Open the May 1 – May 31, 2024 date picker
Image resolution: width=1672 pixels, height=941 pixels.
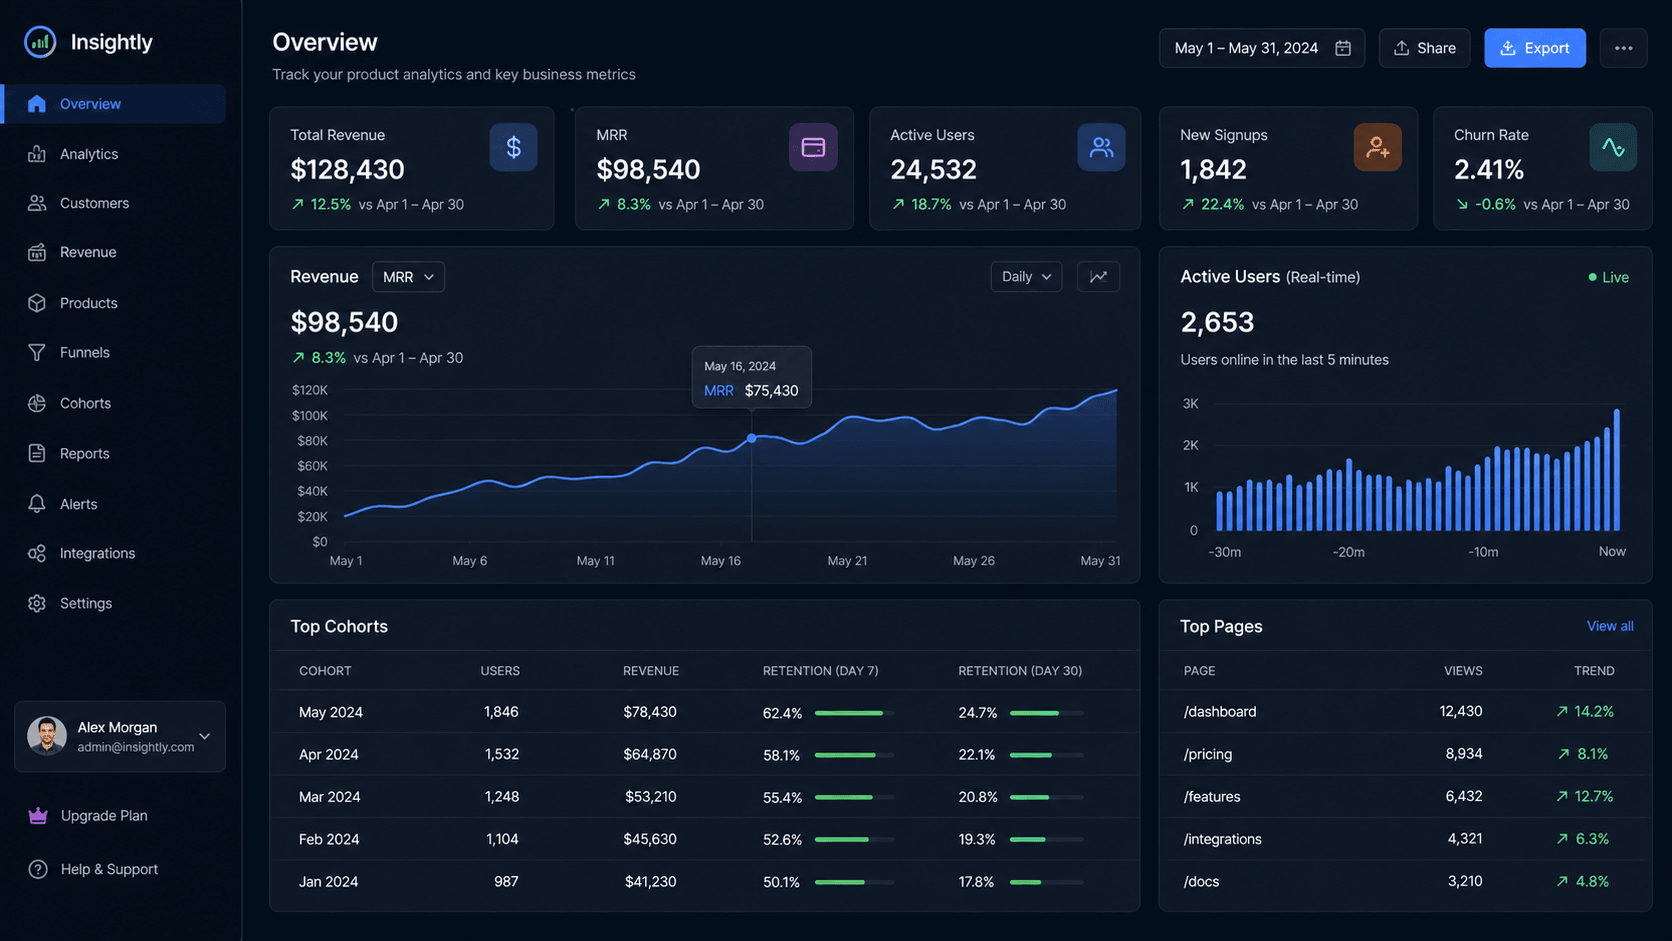(1262, 48)
